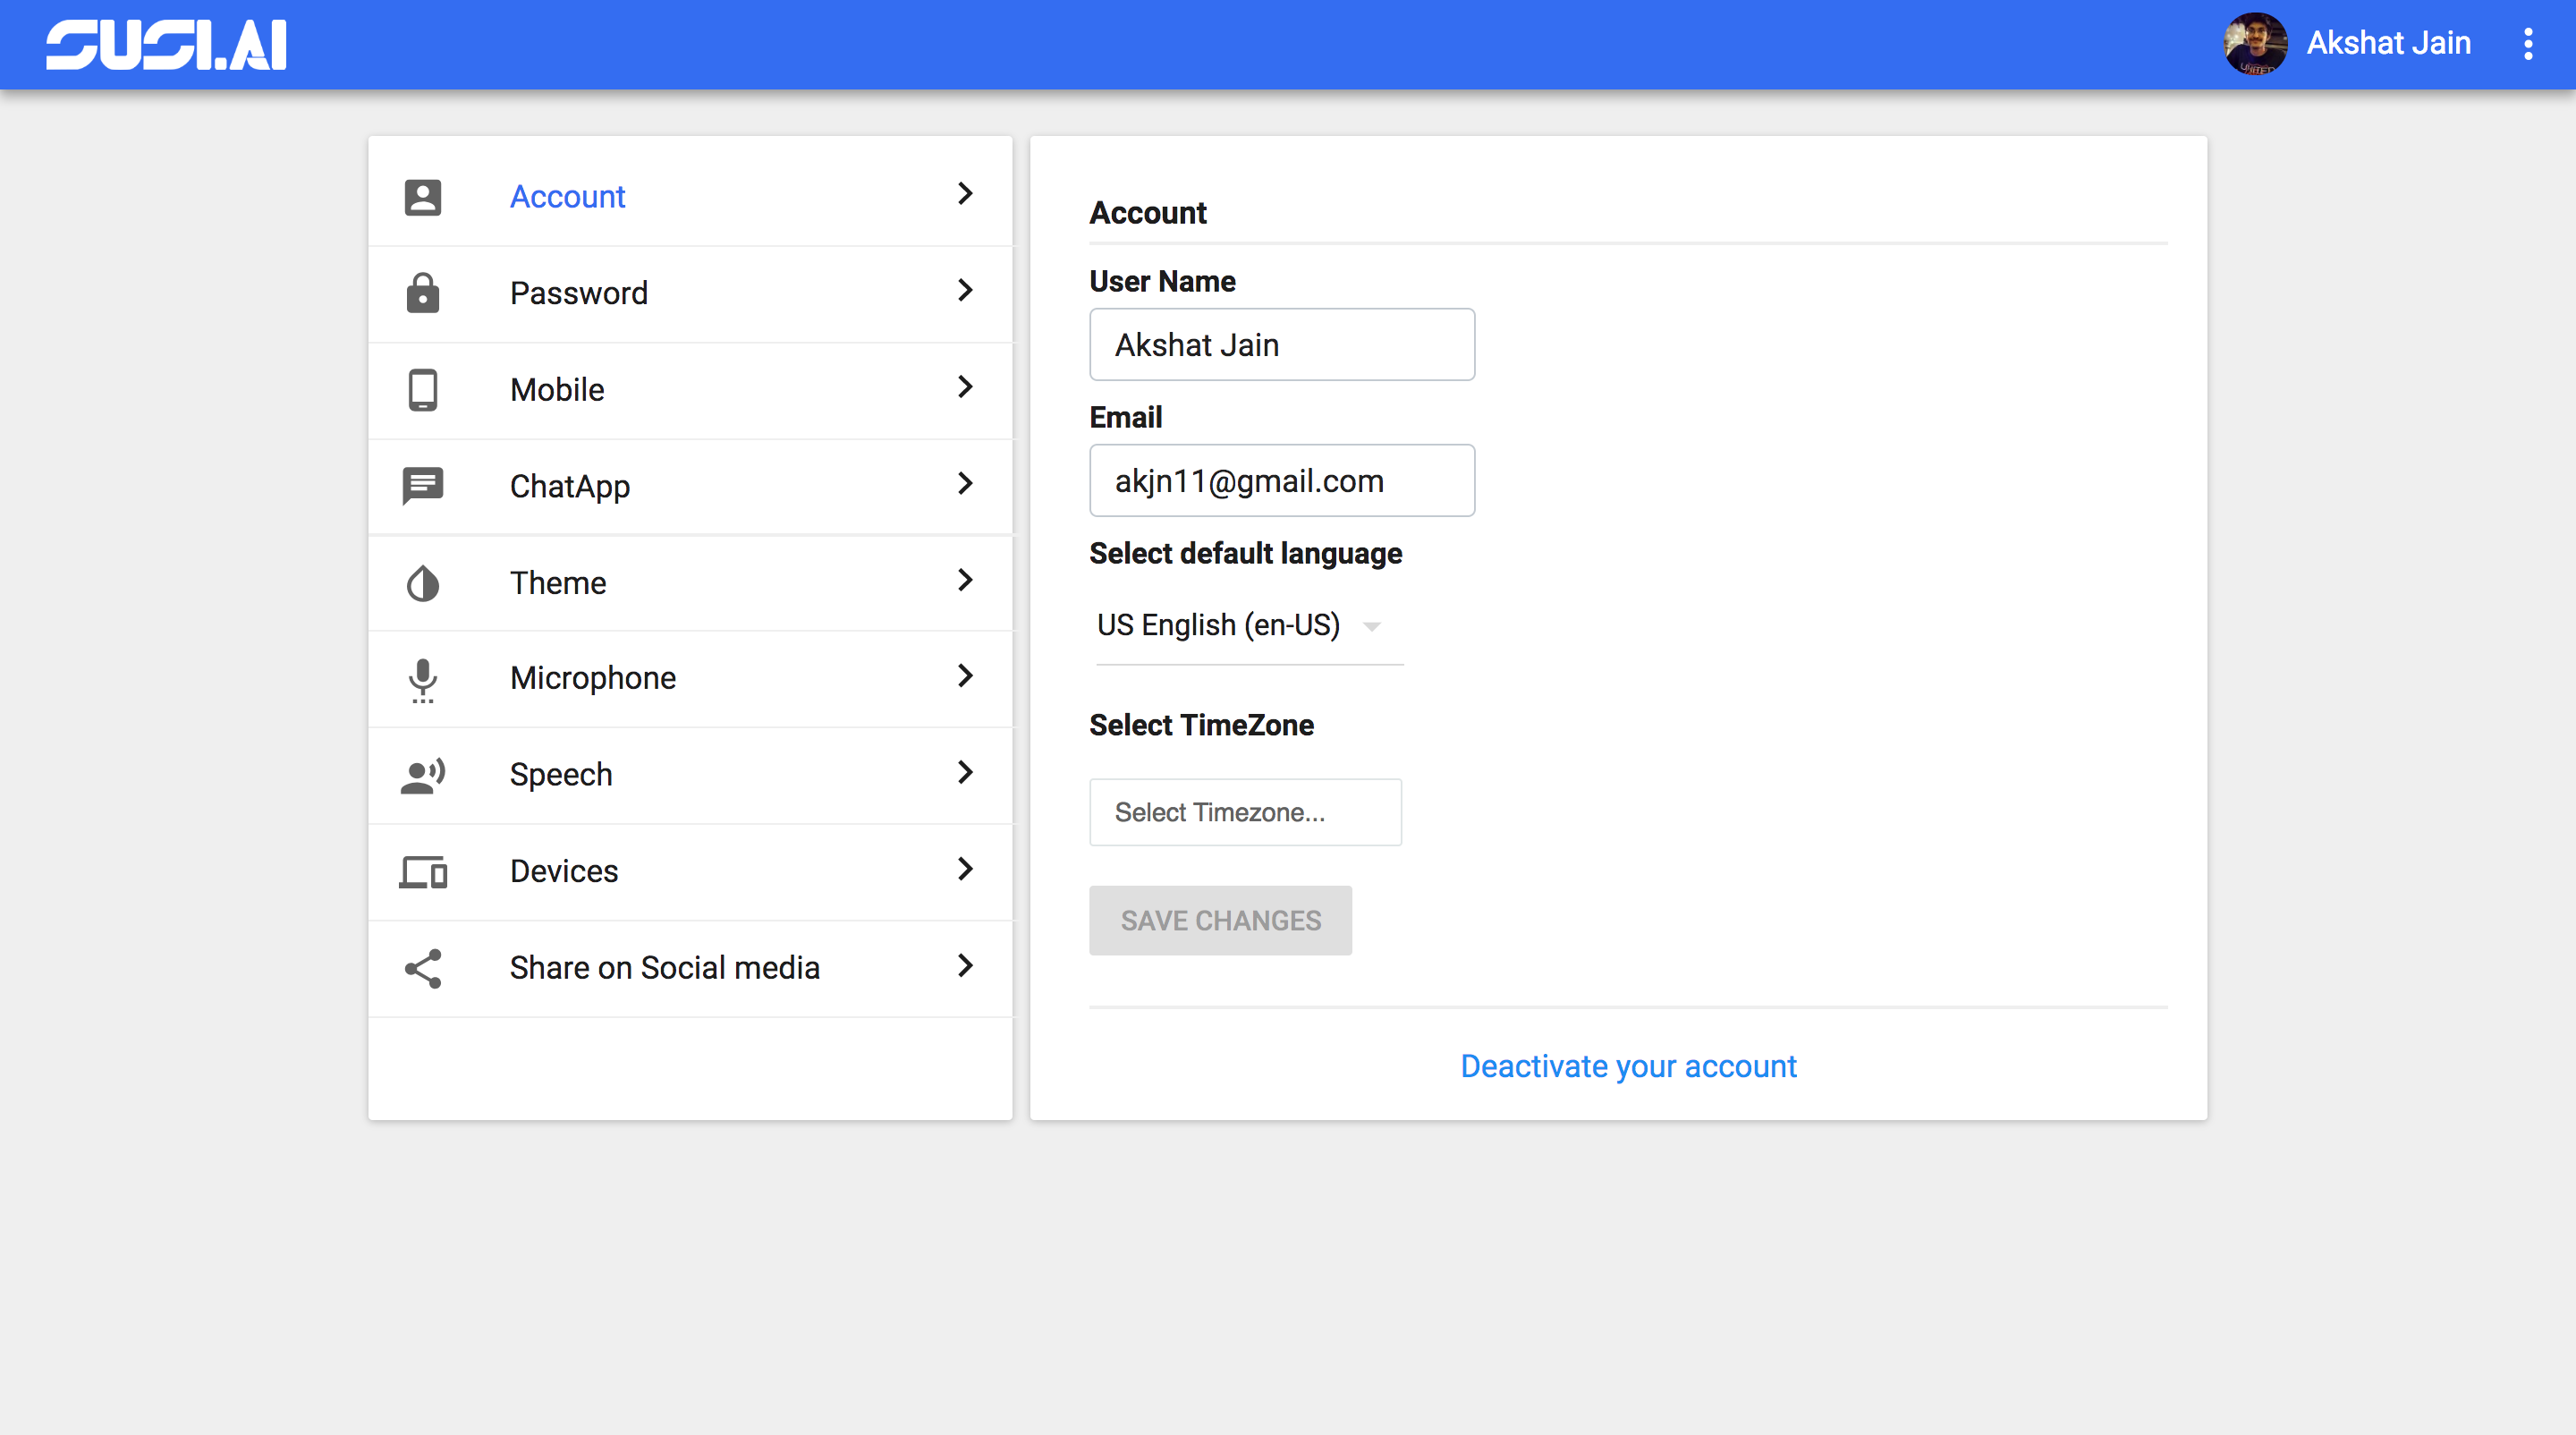Viewport: 2576px width, 1435px height.
Task: Click the Deactivate your account link
Action: [1628, 1066]
